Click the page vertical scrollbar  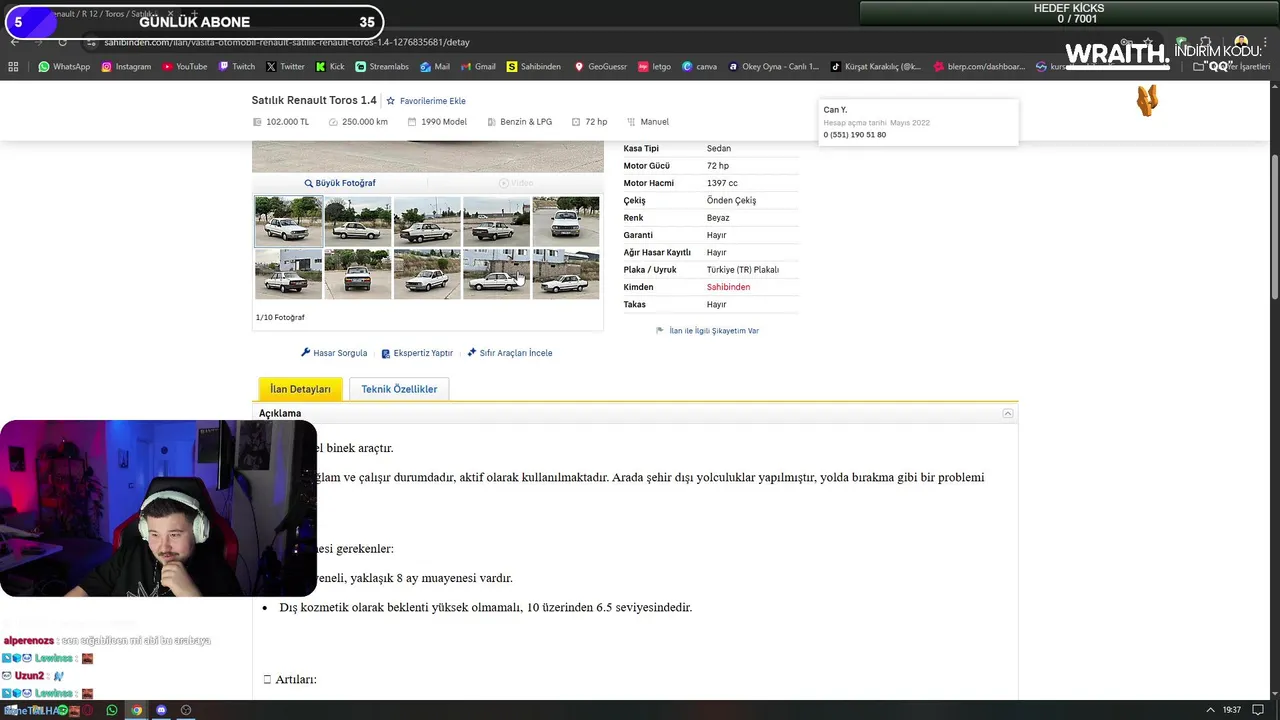pyautogui.click(x=1274, y=226)
